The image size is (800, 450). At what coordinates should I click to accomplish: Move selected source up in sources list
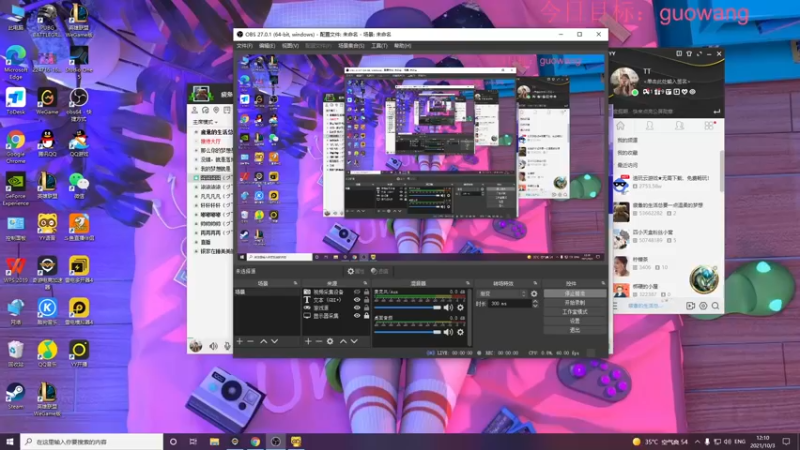coord(343,341)
